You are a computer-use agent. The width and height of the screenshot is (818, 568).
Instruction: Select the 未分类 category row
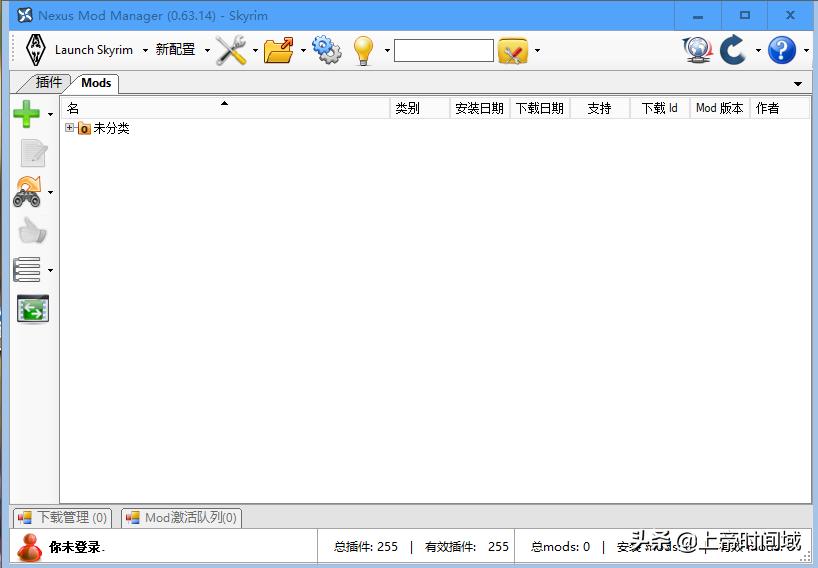click(111, 128)
